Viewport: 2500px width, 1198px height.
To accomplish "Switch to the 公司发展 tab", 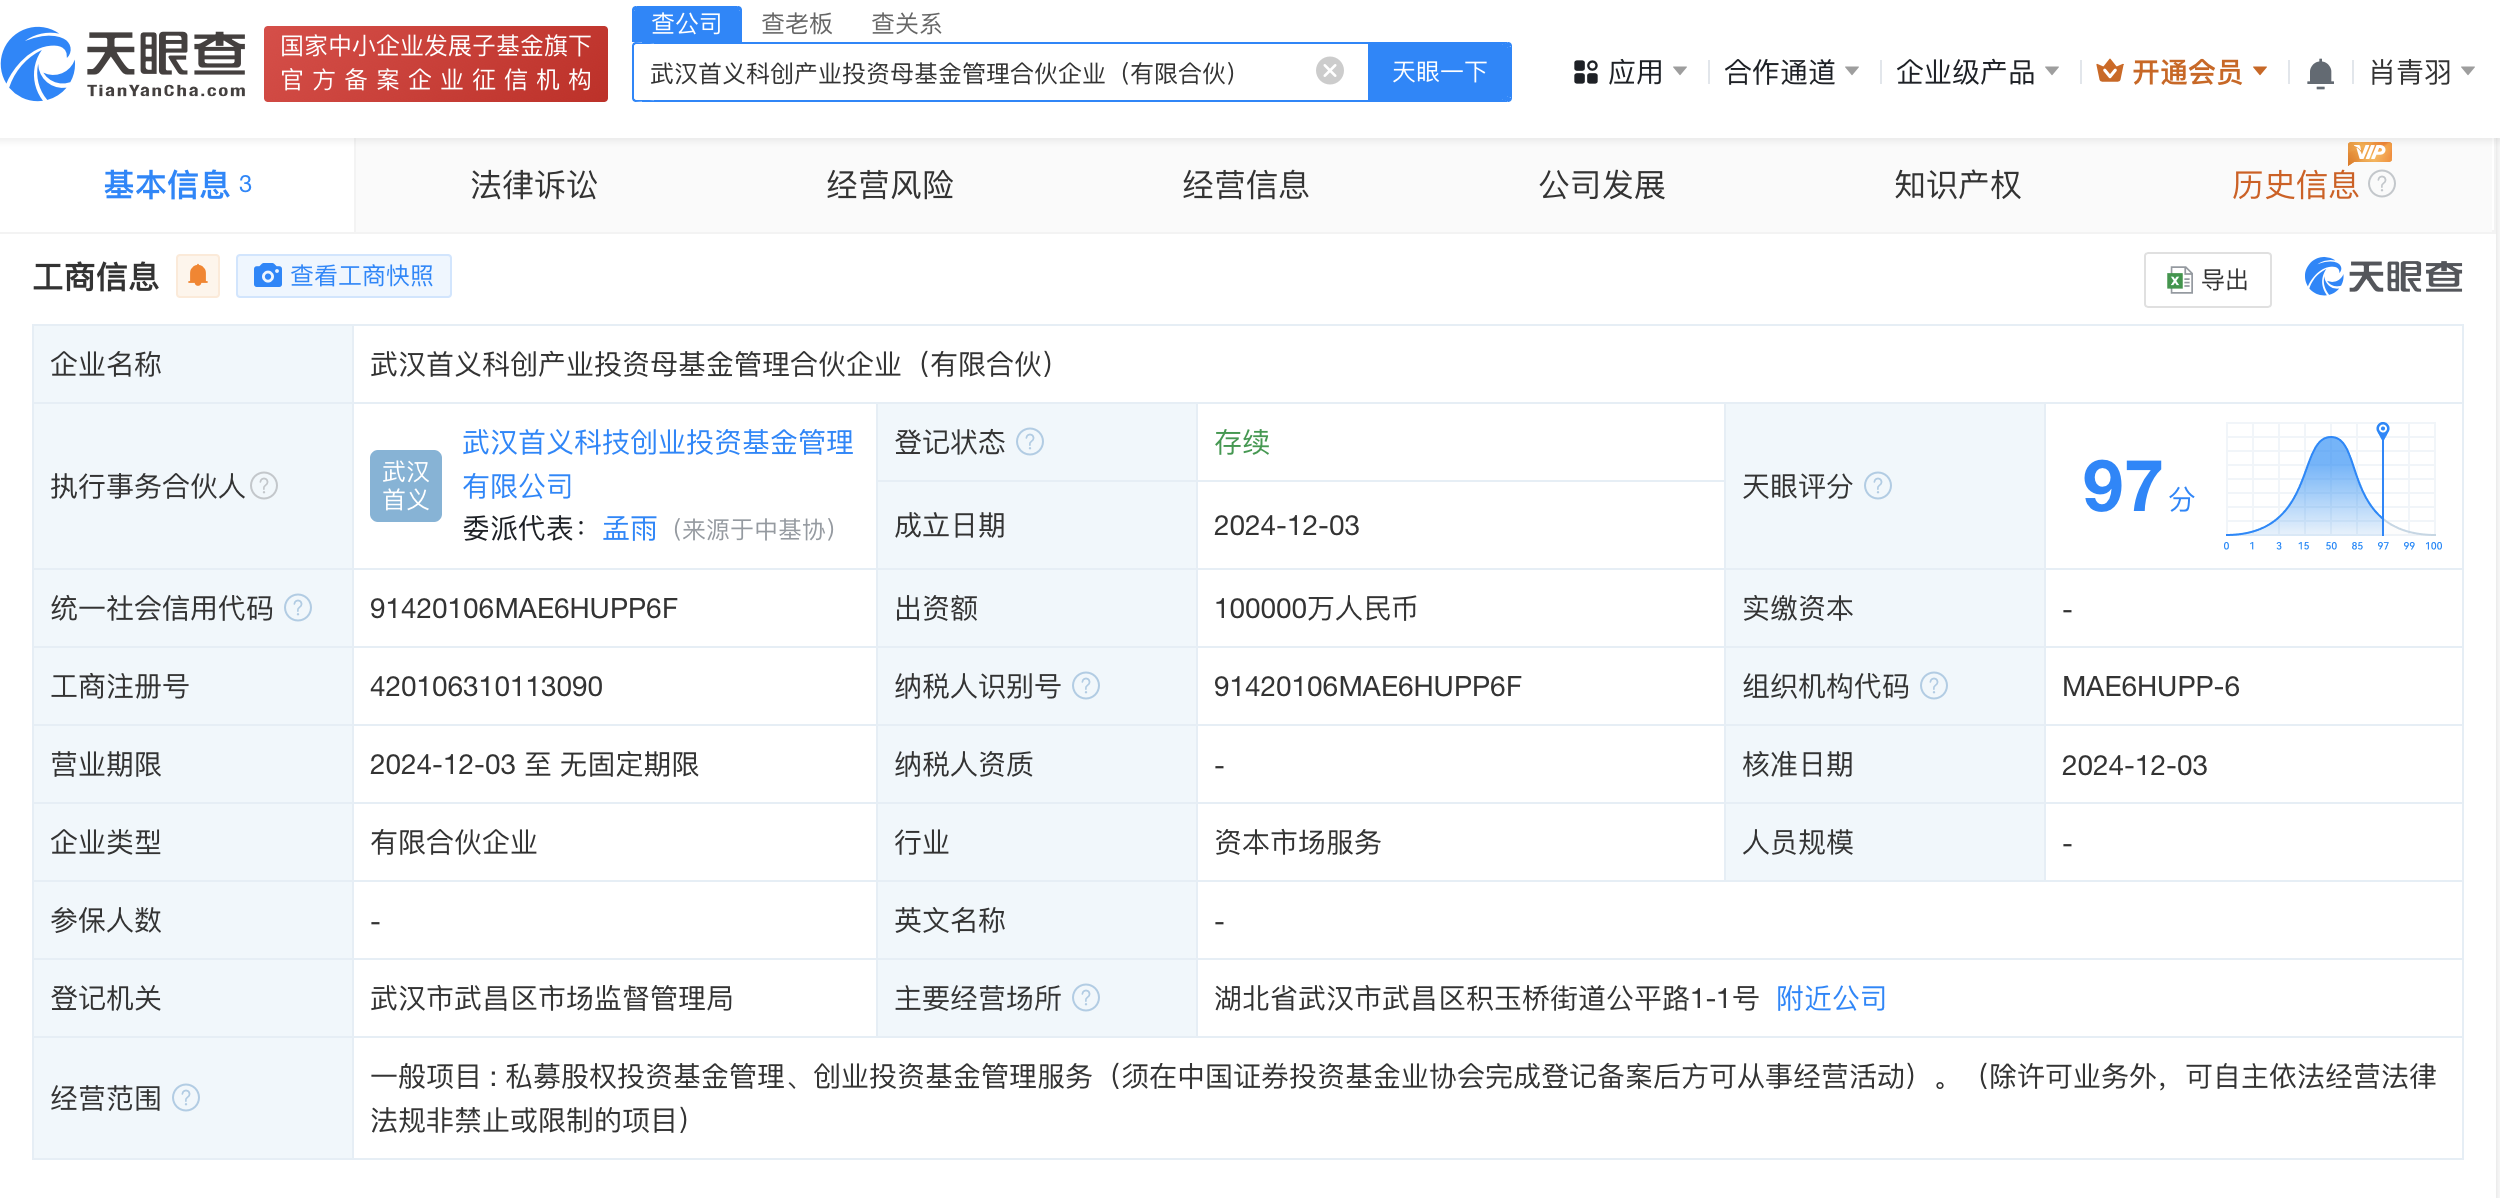I will pyautogui.click(x=1602, y=185).
